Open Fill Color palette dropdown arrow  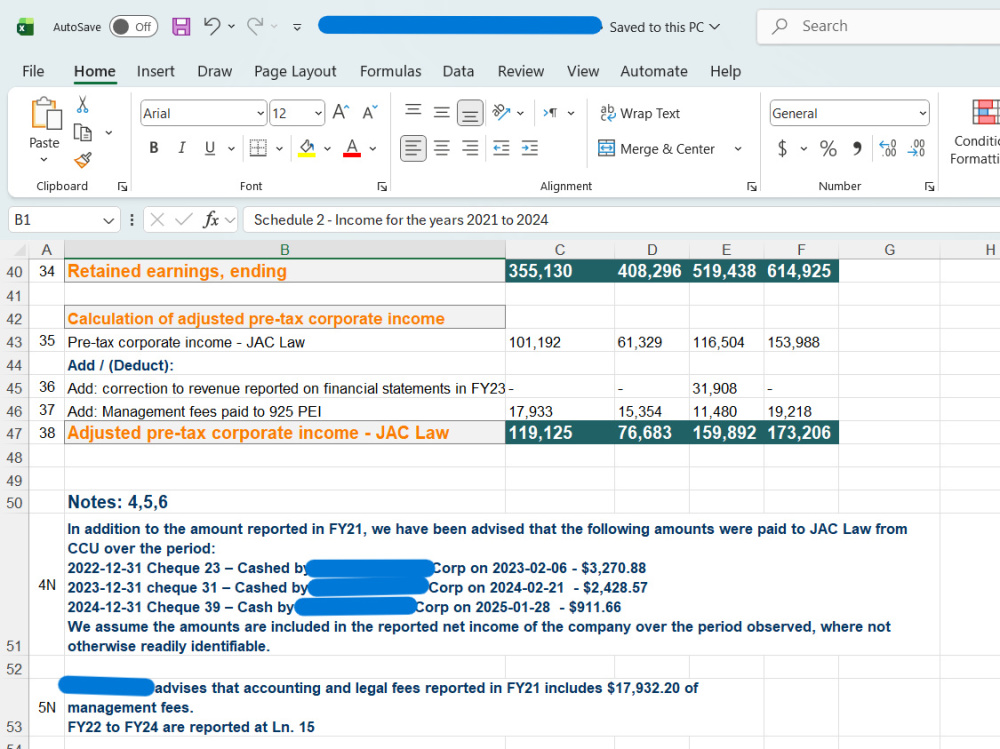pos(327,149)
